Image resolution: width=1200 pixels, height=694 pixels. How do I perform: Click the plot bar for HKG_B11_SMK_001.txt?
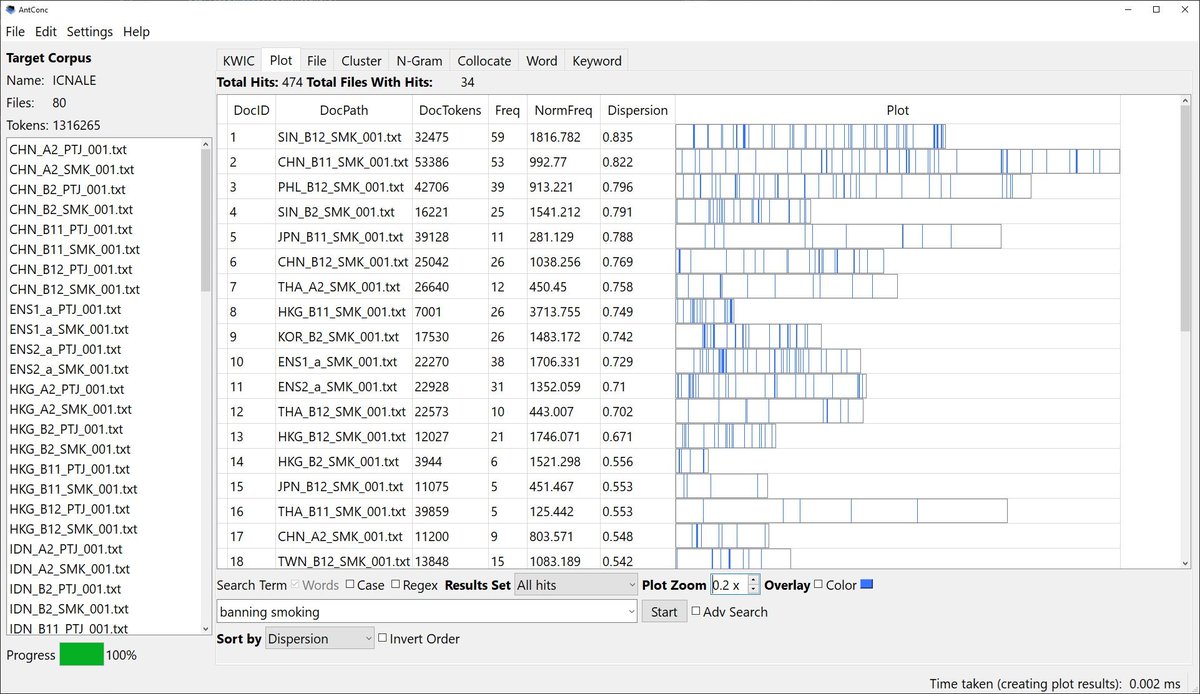coord(705,311)
